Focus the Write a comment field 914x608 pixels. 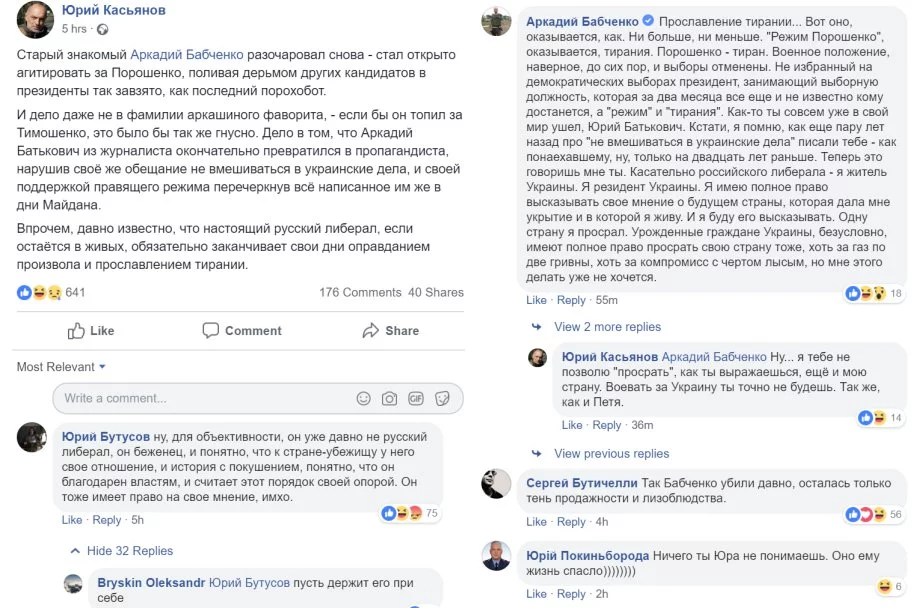(x=200, y=398)
